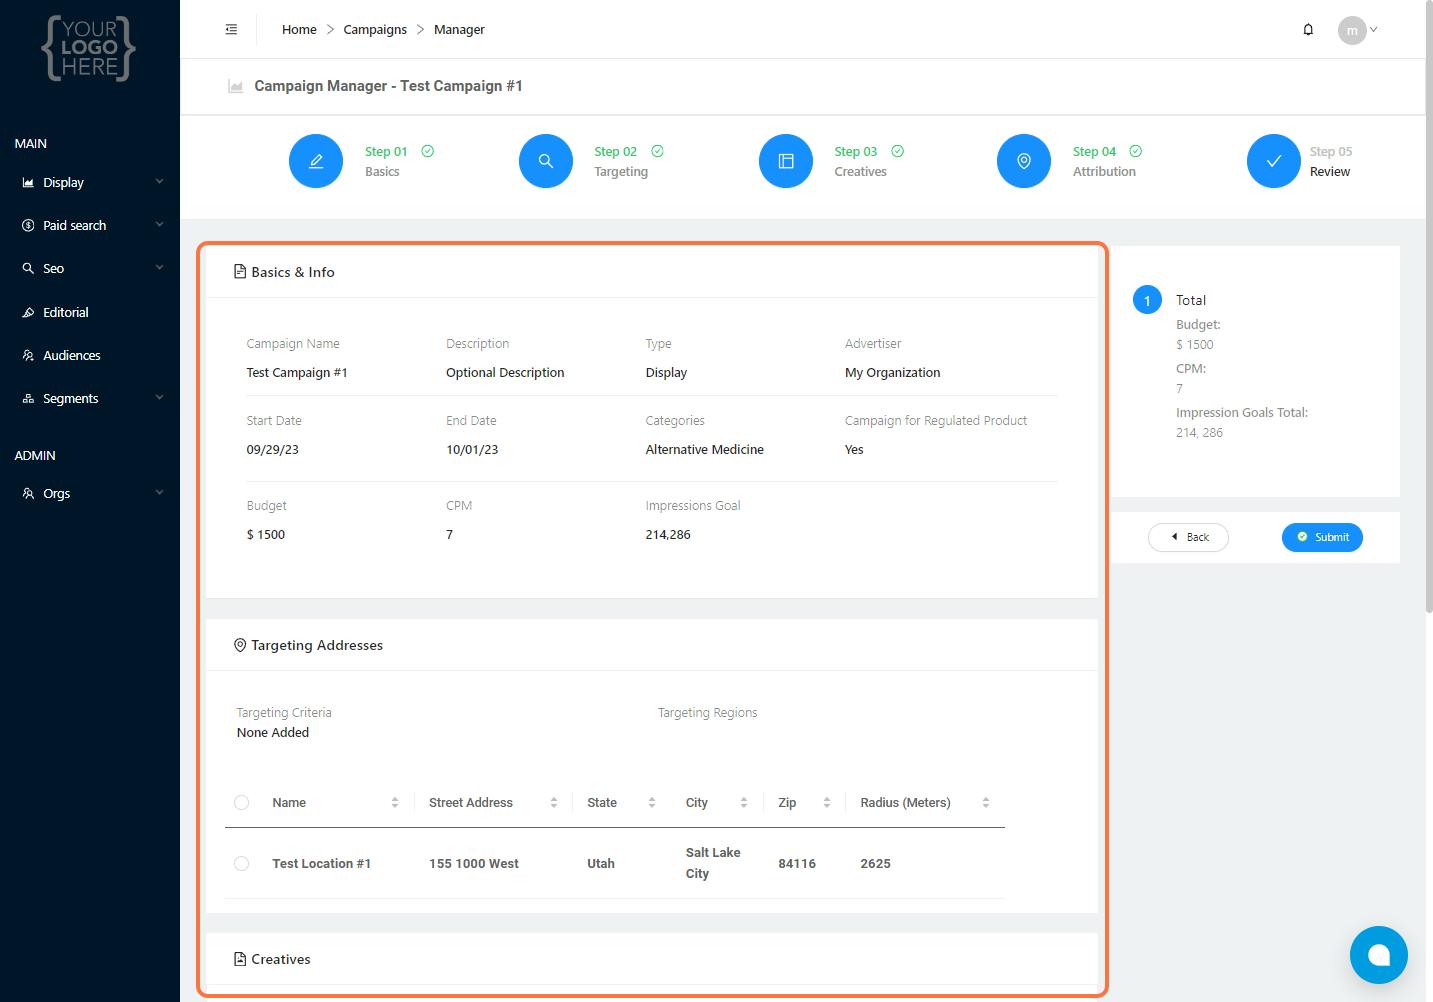The height and width of the screenshot is (1002, 1433).
Task: Open the Orgs menu label
Action: [56, 493]
